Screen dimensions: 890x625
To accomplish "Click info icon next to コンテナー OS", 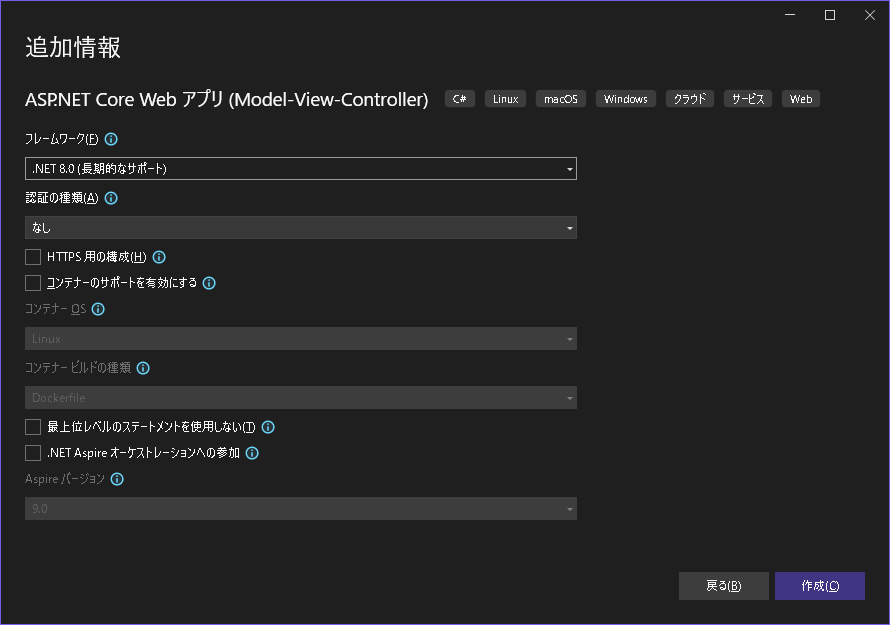I will point(98,309).
